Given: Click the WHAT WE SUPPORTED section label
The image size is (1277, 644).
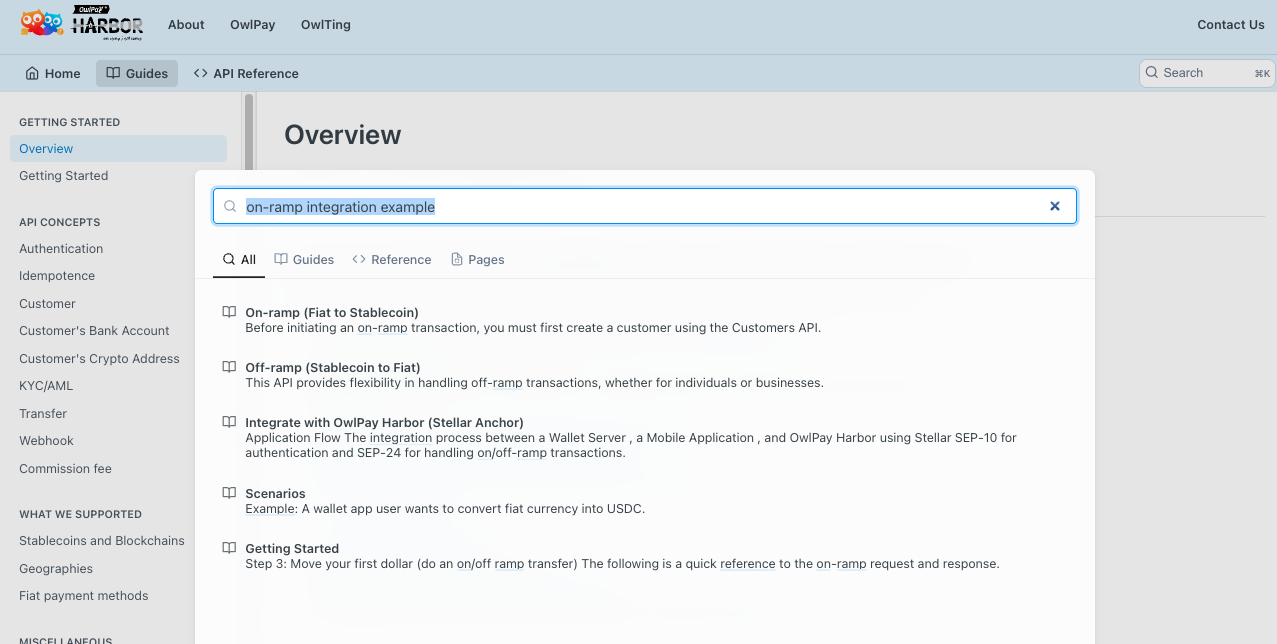Looking at the screenshot, I should pos(80,514).
